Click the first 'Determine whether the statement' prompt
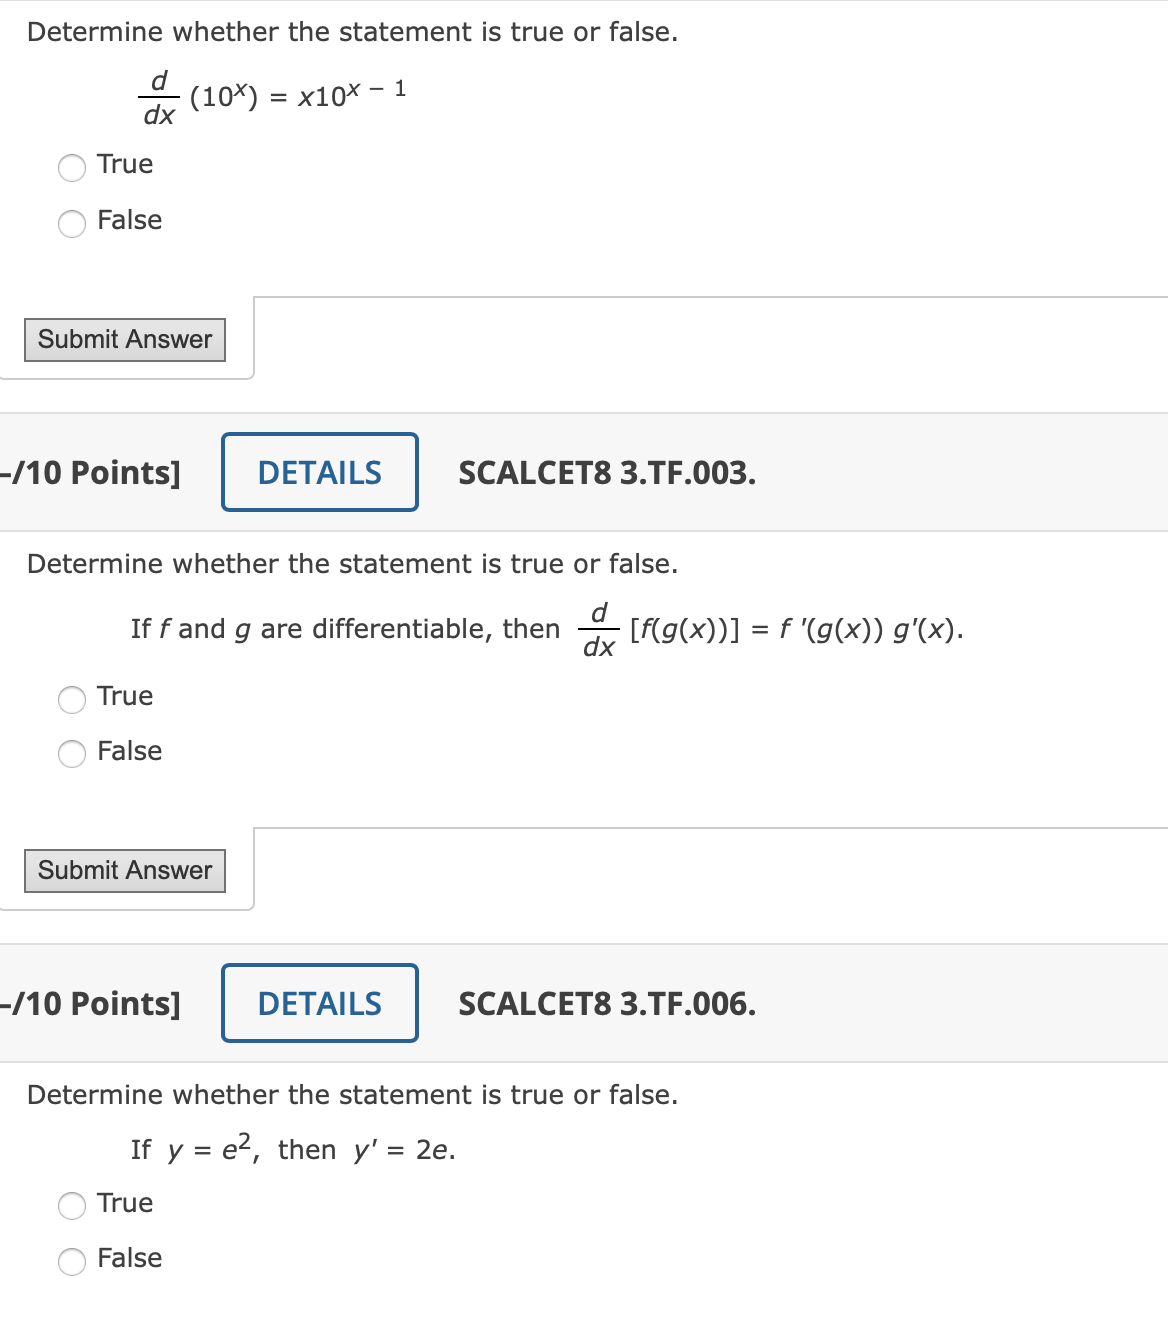Image resolution: width=1168 pixels, height=1326 pixels. [352, 32]
